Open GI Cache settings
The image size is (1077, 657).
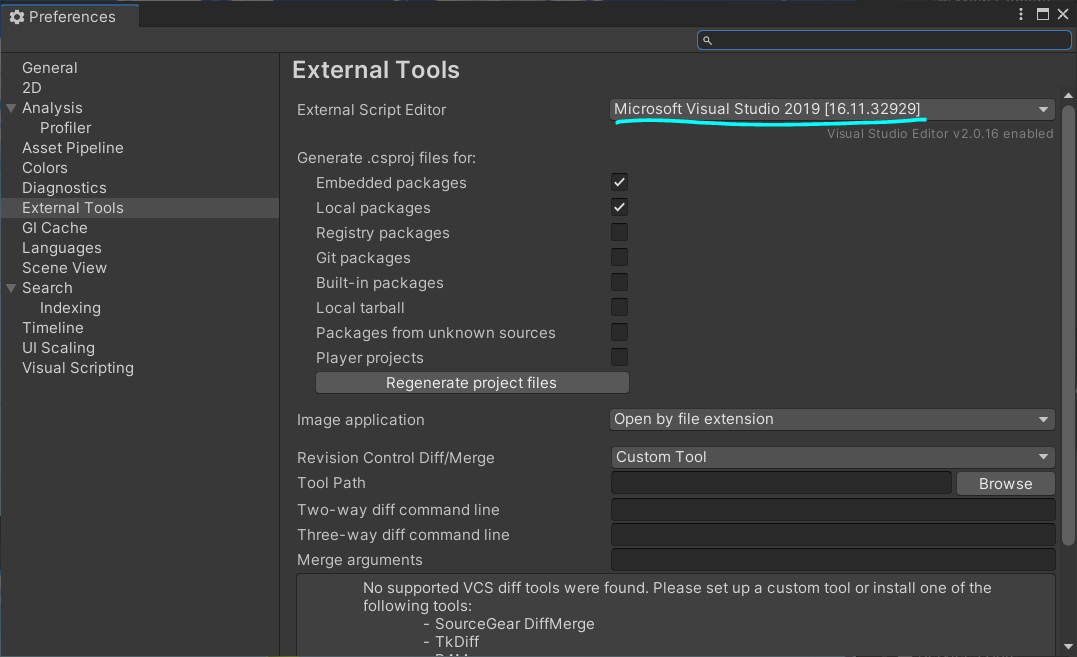click(x=55, y=228)
